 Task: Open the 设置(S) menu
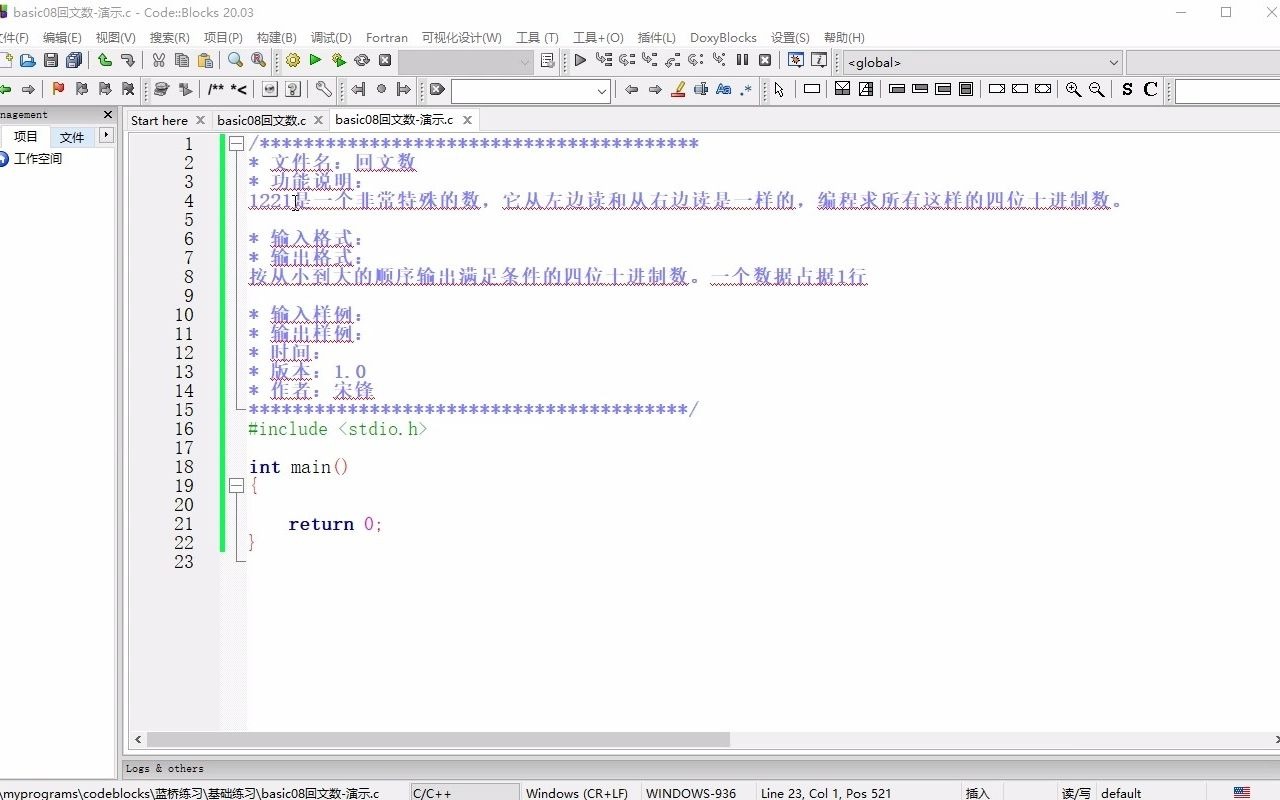tap(790, 38)
